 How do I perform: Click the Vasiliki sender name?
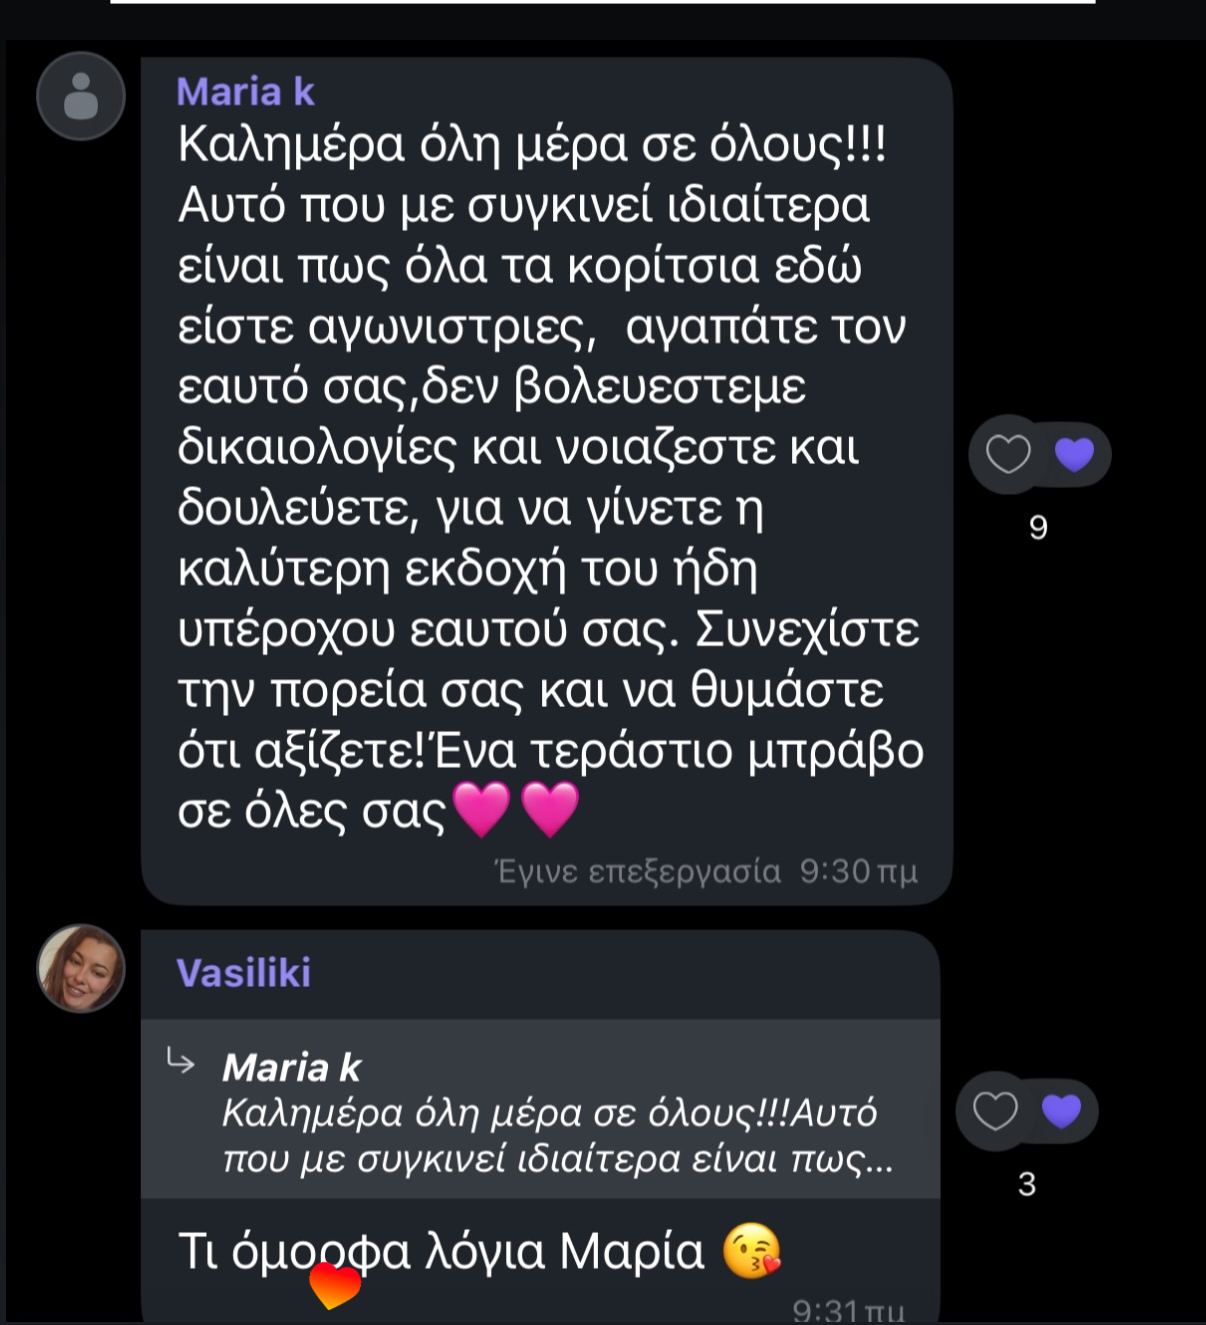coord(243,973)
